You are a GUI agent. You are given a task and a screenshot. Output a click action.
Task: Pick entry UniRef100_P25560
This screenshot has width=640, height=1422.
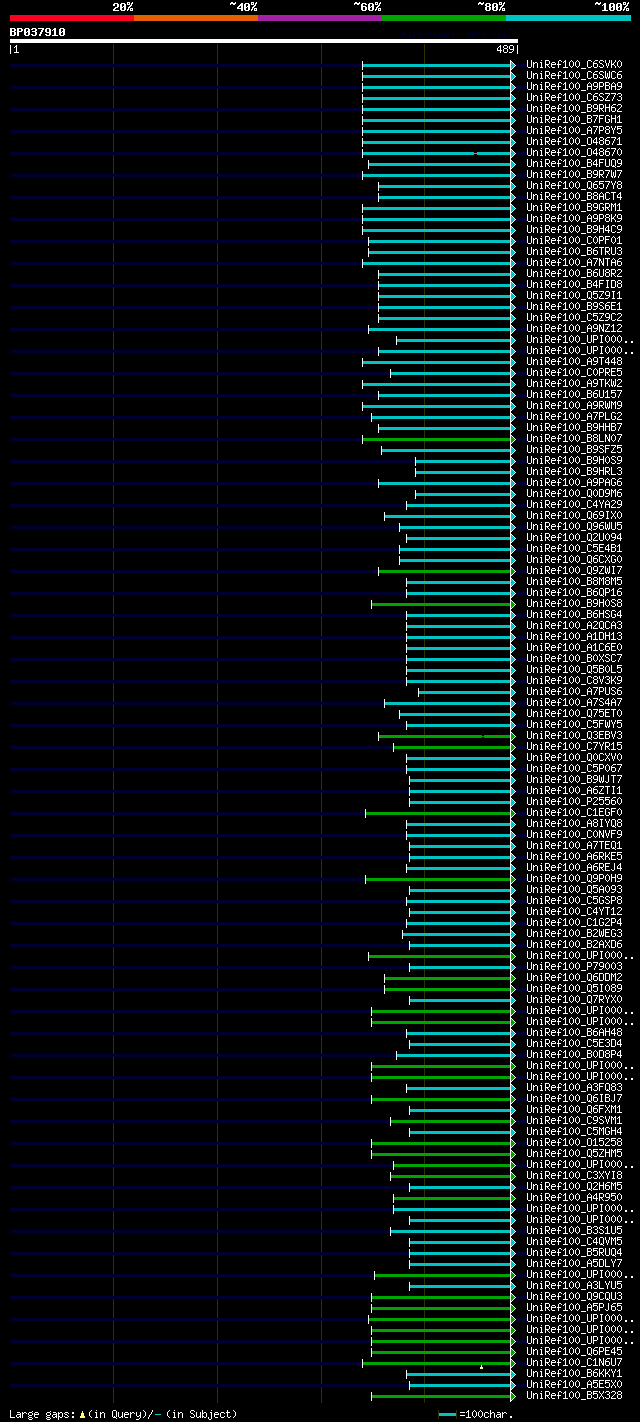tap(574, 801)
